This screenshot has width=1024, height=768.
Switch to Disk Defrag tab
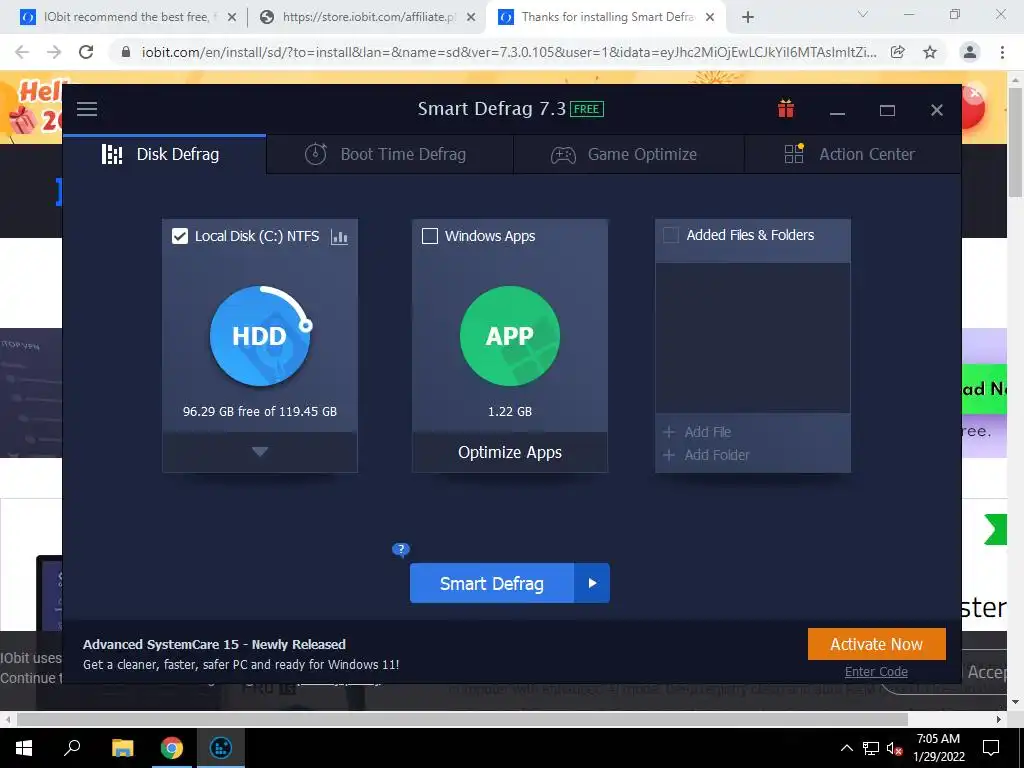point(165,155)
